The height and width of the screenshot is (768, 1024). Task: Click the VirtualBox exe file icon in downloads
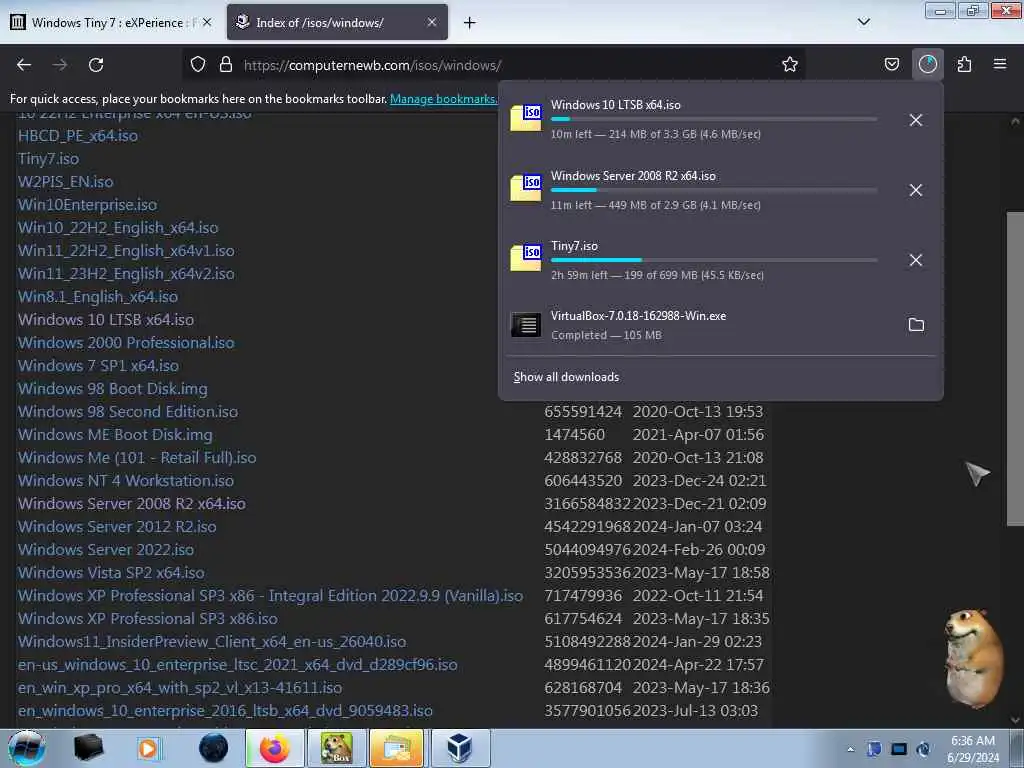click(x=526, y=325)
